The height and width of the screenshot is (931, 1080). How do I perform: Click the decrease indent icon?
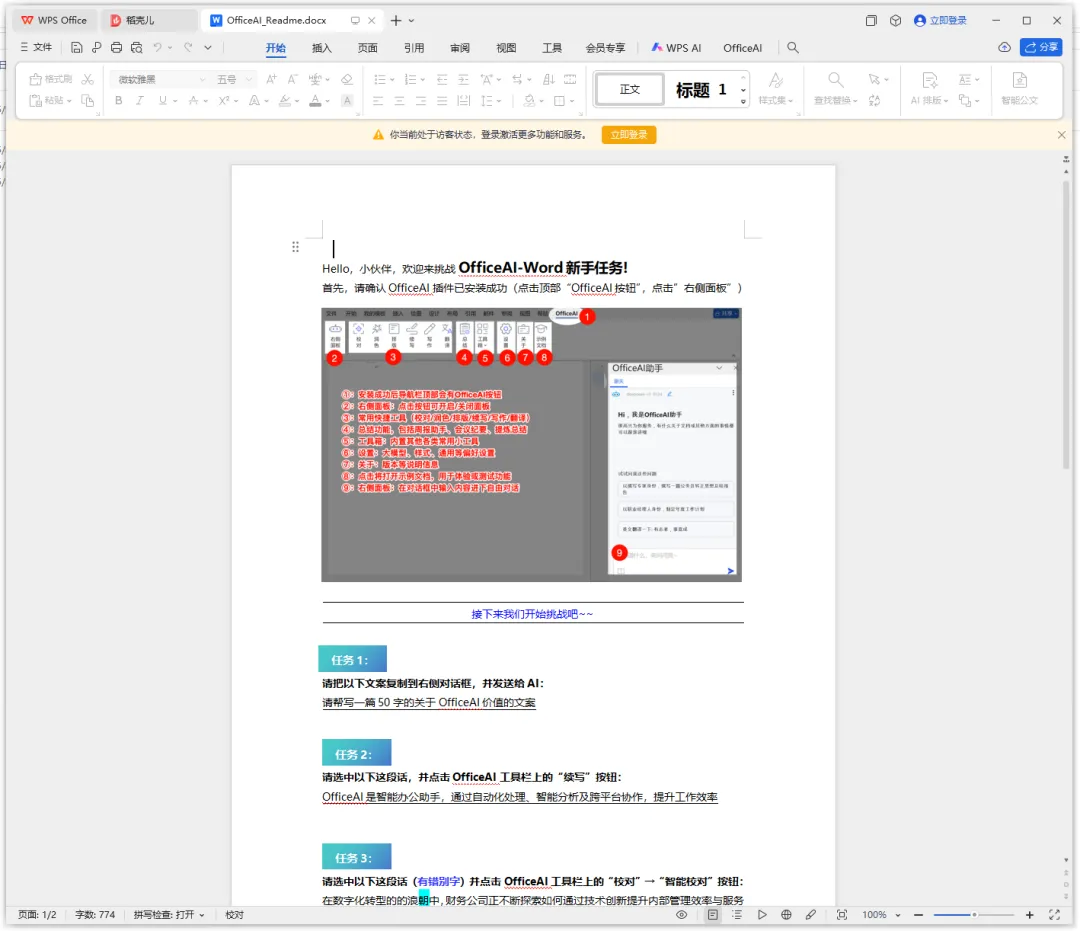tap(442, 79)
